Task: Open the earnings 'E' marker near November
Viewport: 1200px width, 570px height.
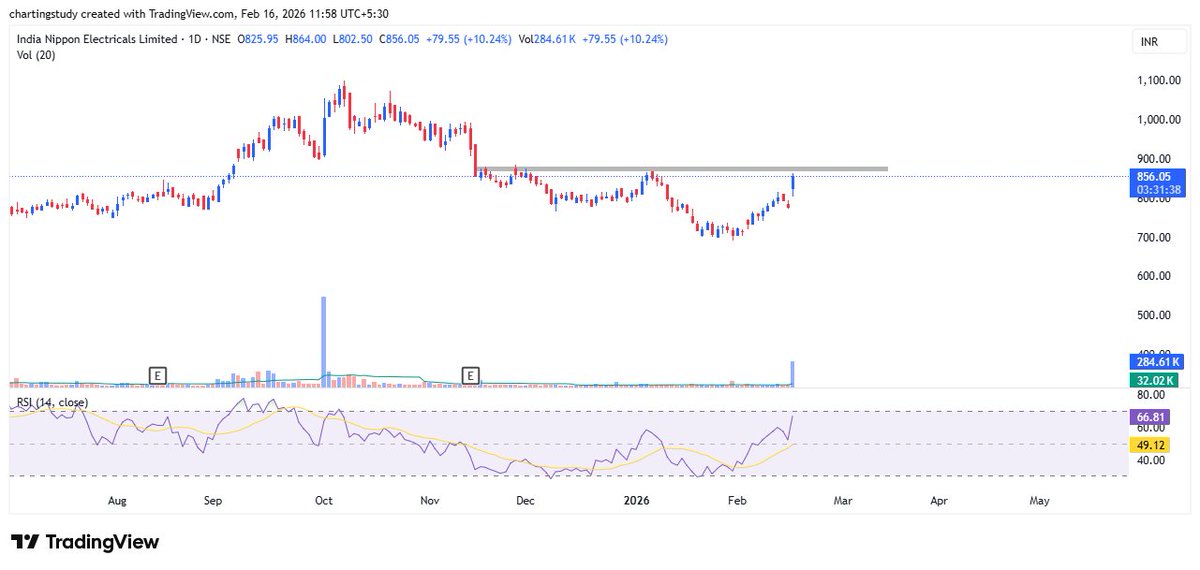Action: (470, 375)
